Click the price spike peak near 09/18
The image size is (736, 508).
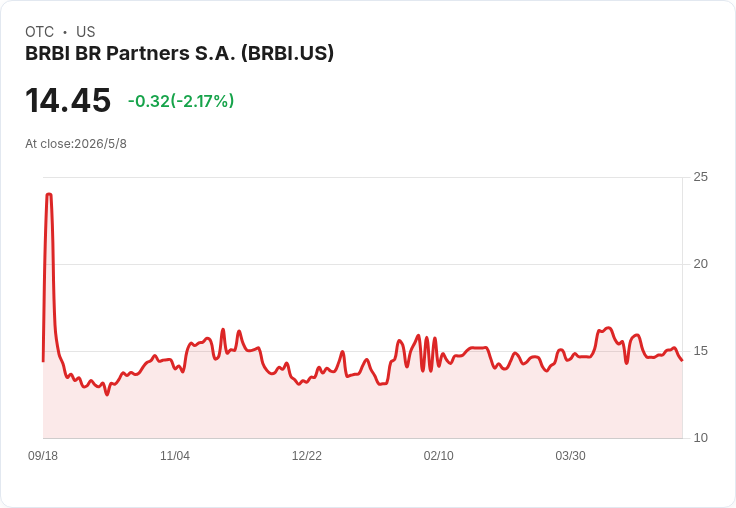(x=49, y=194)
